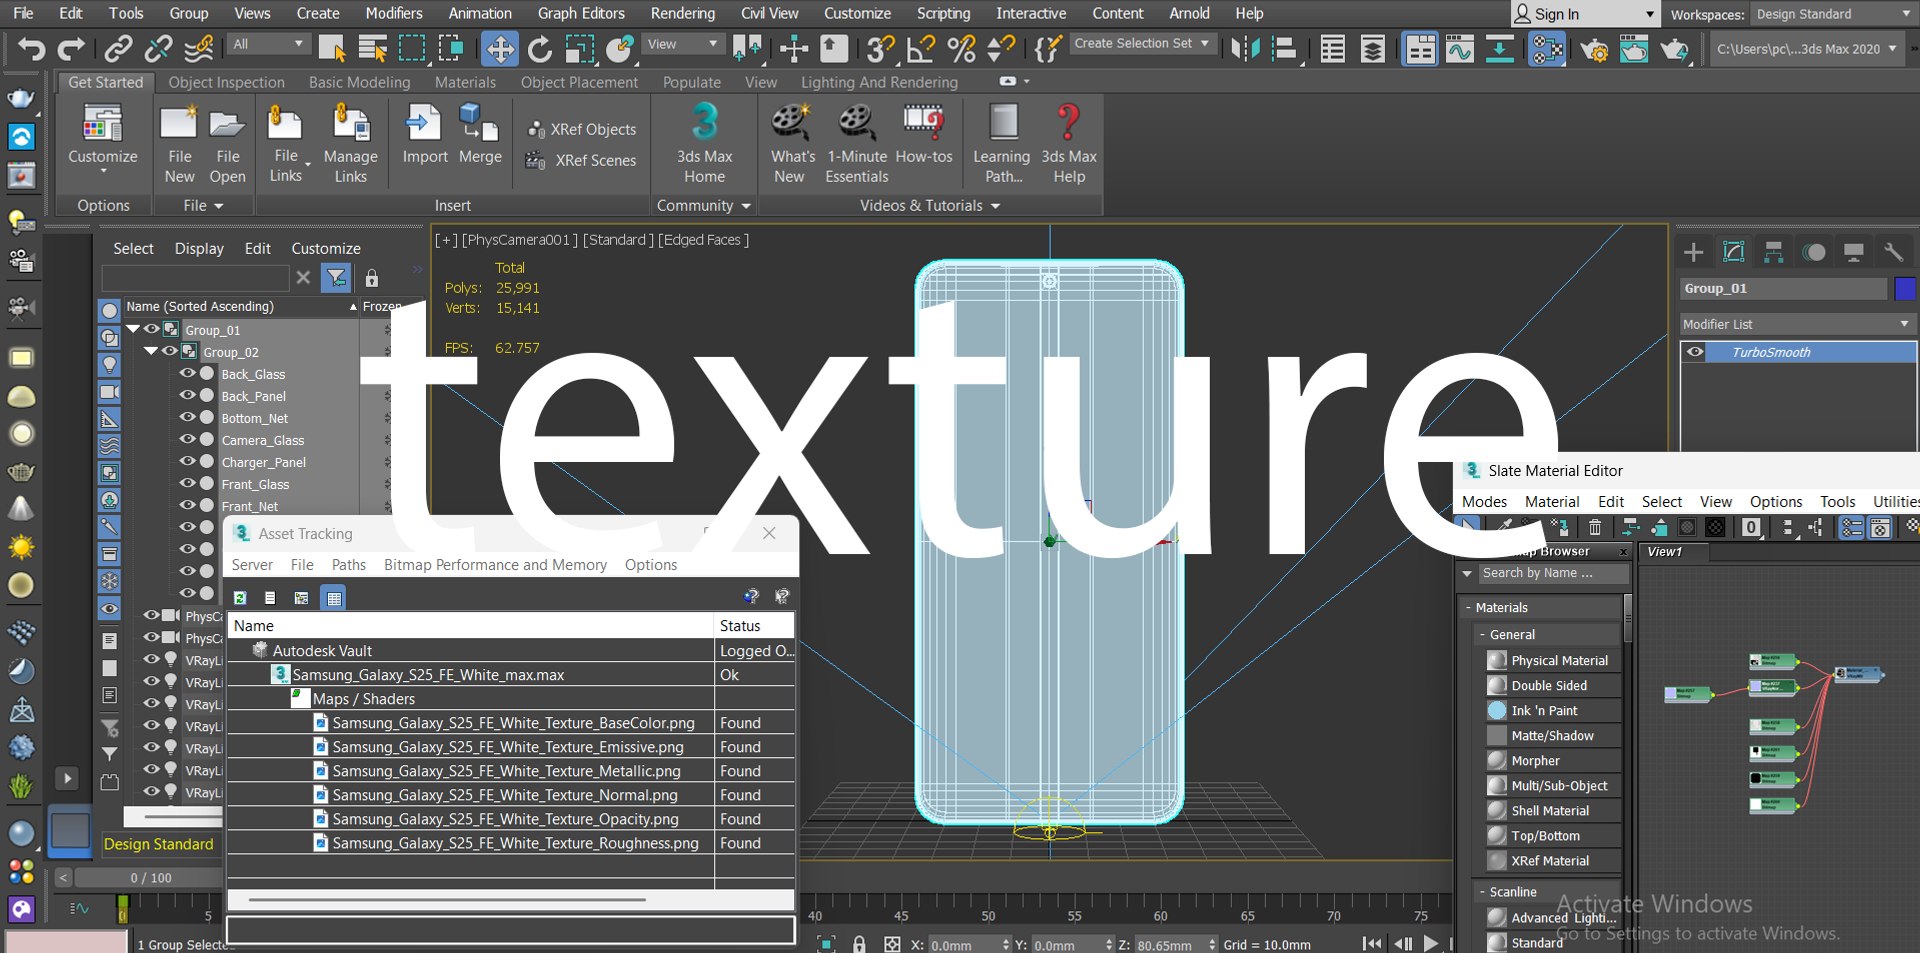The width and height of the screenshot is (1920, 953).
Task: Click Refresh icon in Asset Tracking
Action: click(x=240, y=598)
